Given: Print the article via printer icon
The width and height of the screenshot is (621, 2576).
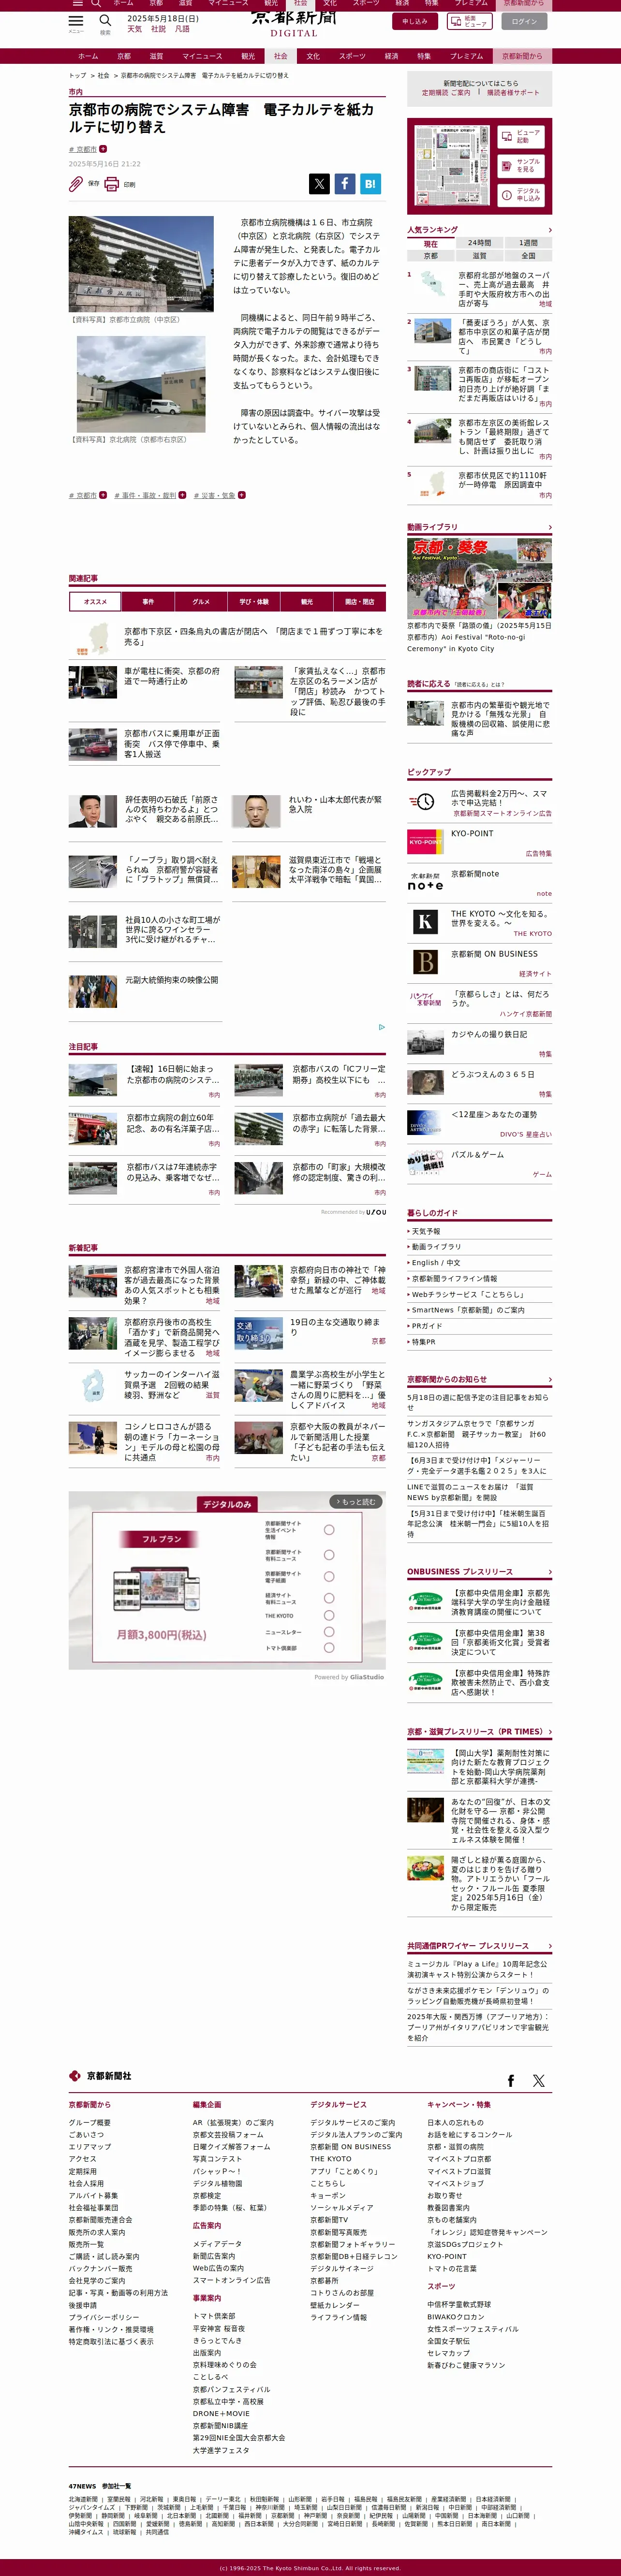Looking at the screenshot, I should tap(112, 184).
